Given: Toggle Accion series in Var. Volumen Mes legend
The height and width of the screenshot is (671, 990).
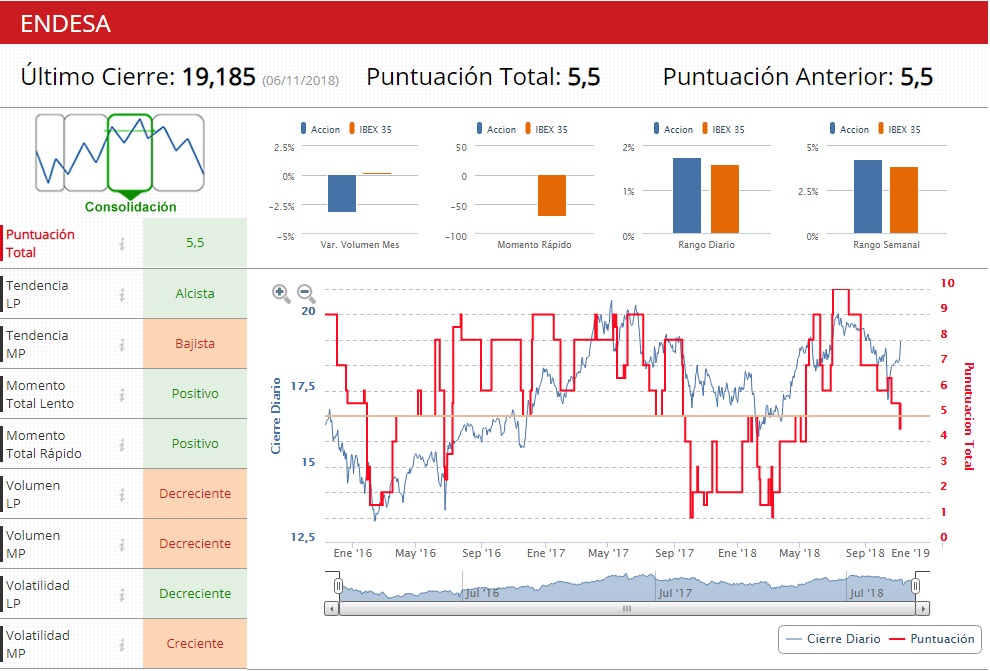Looking at the screenshot, I should coord(321,129).
